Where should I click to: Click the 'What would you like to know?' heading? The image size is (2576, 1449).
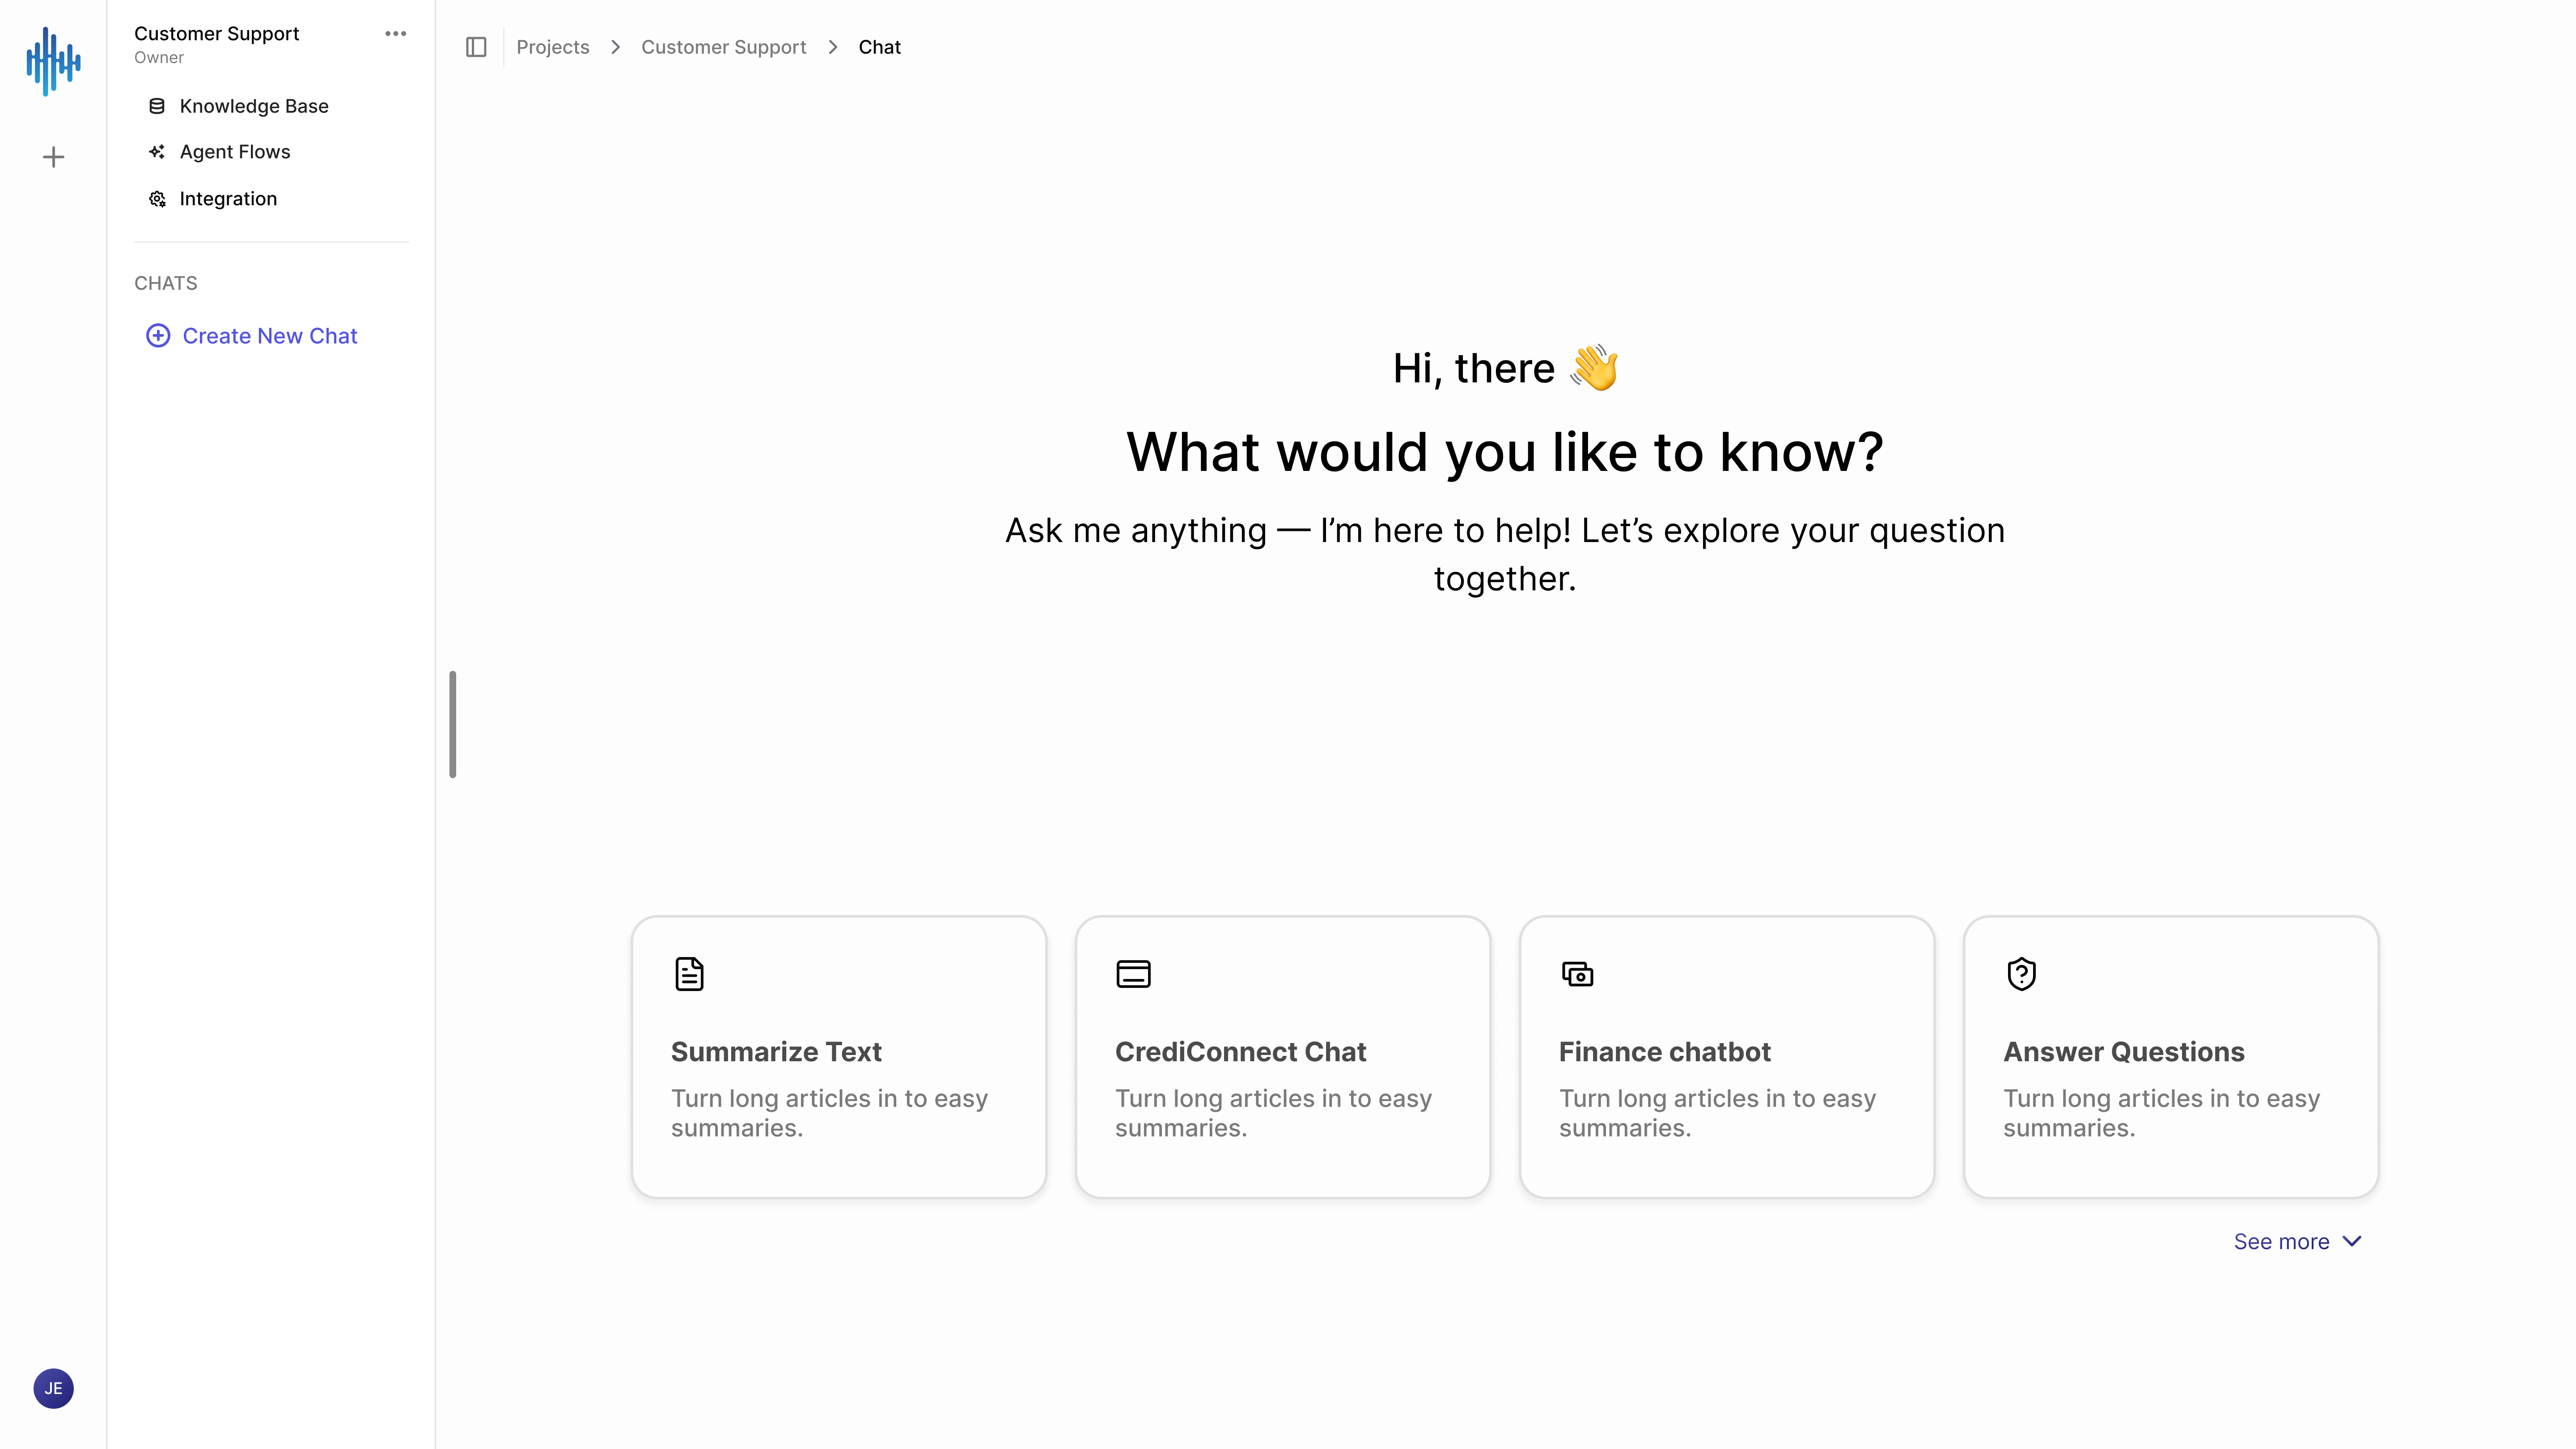tap(1505, 452)
